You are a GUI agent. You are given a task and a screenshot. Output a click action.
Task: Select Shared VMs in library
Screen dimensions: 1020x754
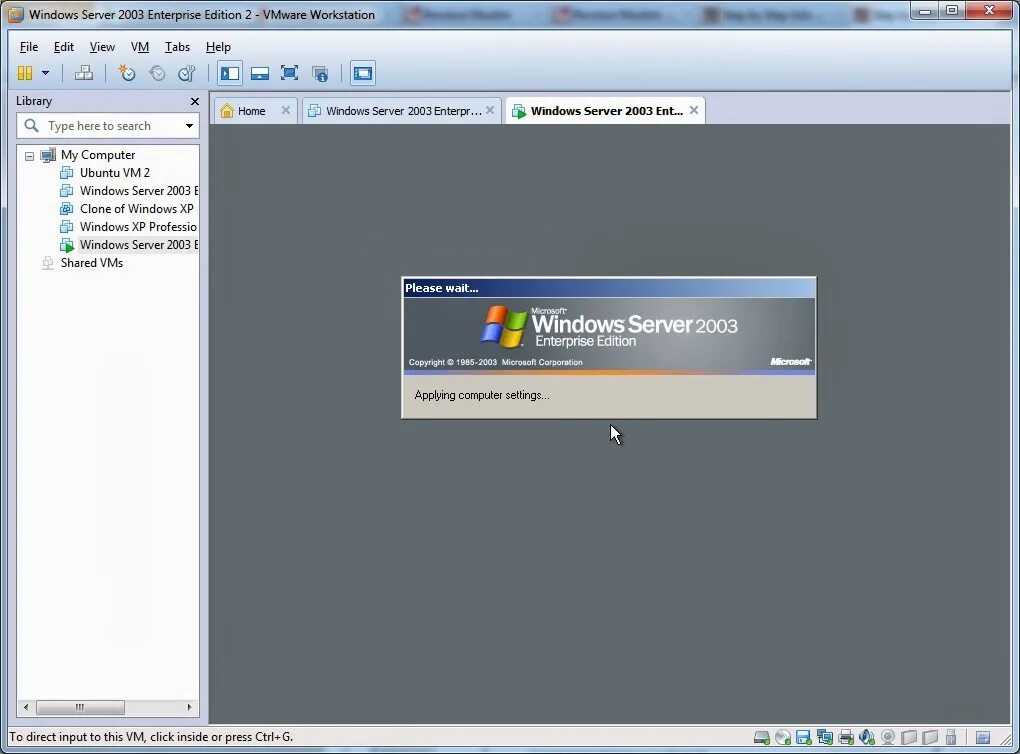92,263
